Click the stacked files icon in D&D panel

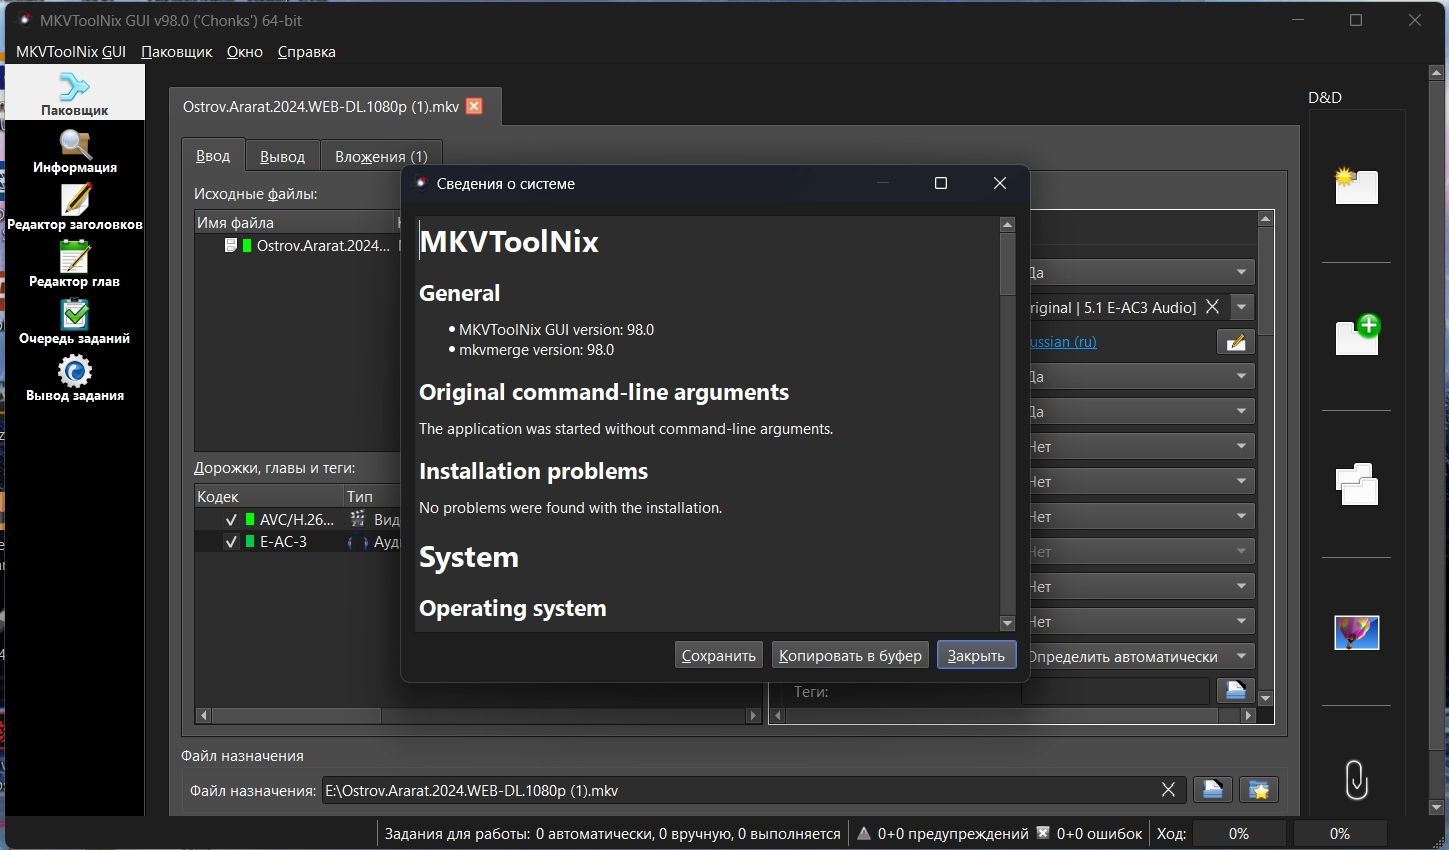click(x=1357, y=484)
